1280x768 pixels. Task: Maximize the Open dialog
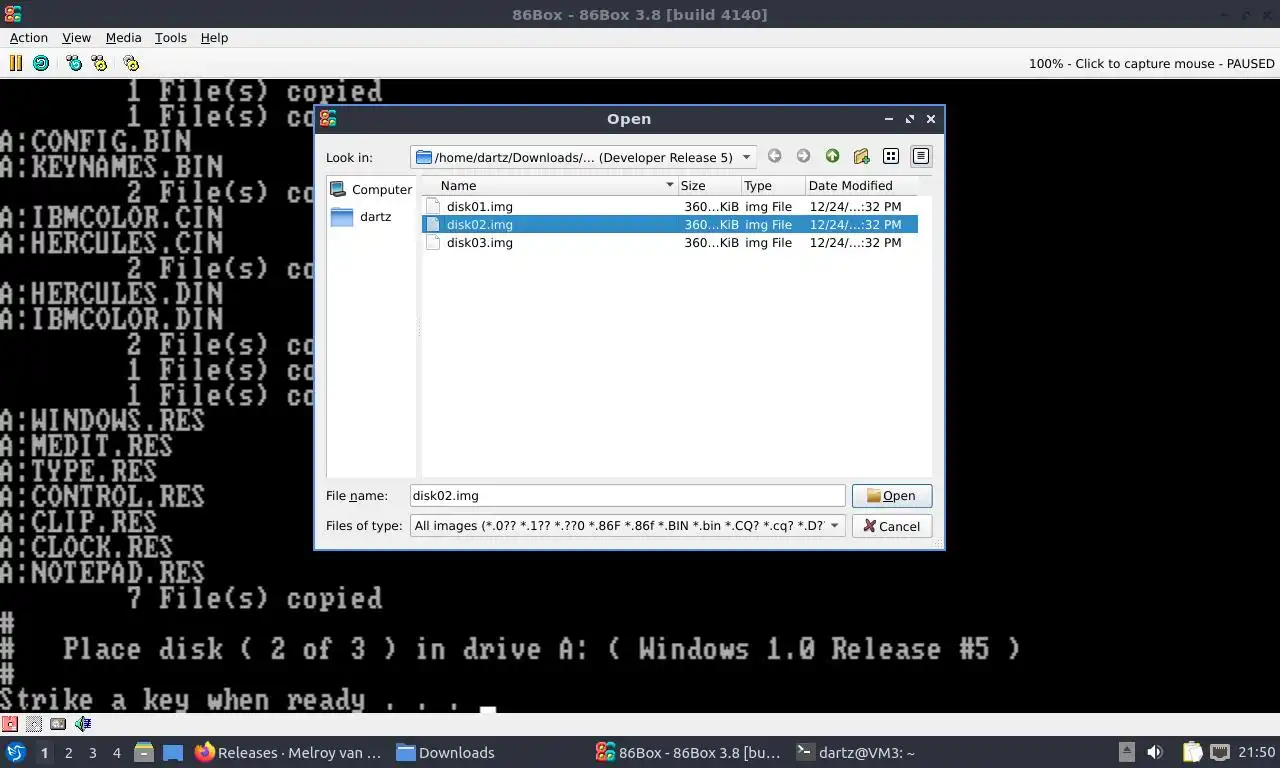click(910, 119)
